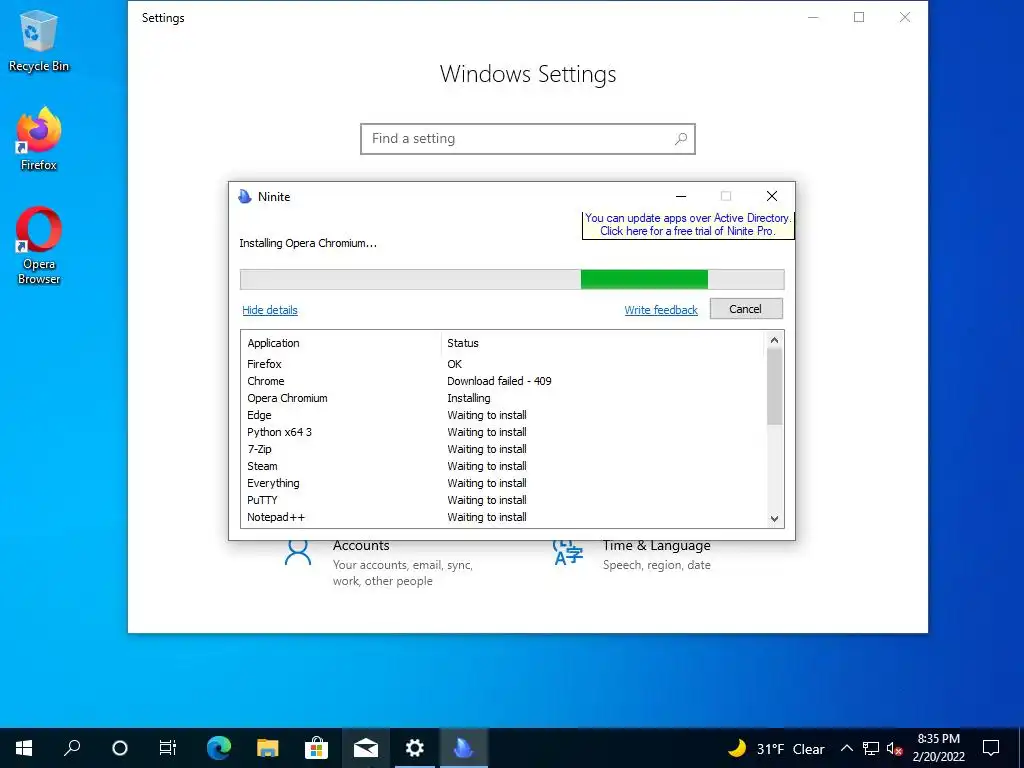
Task: Select the PuTTY row
Action: click(504, 500)
